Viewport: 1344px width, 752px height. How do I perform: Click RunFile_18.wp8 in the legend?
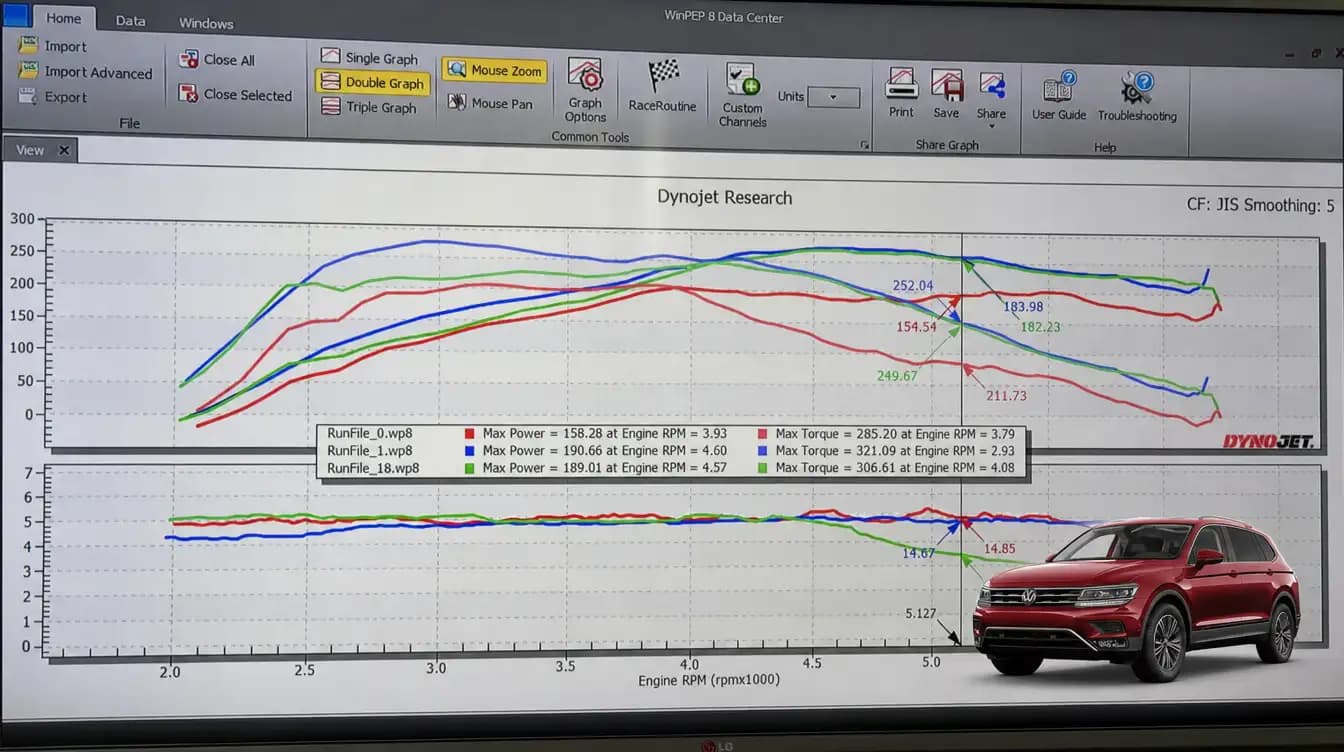click(x=373, y=467)
